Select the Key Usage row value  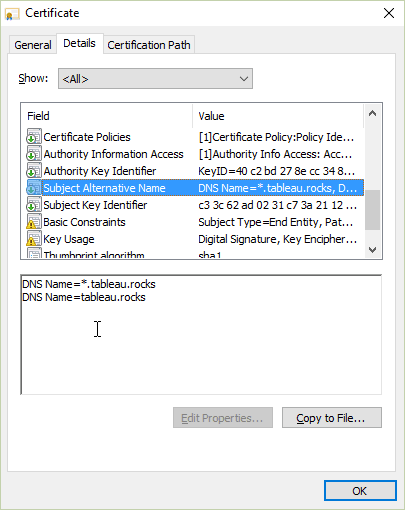277,239
